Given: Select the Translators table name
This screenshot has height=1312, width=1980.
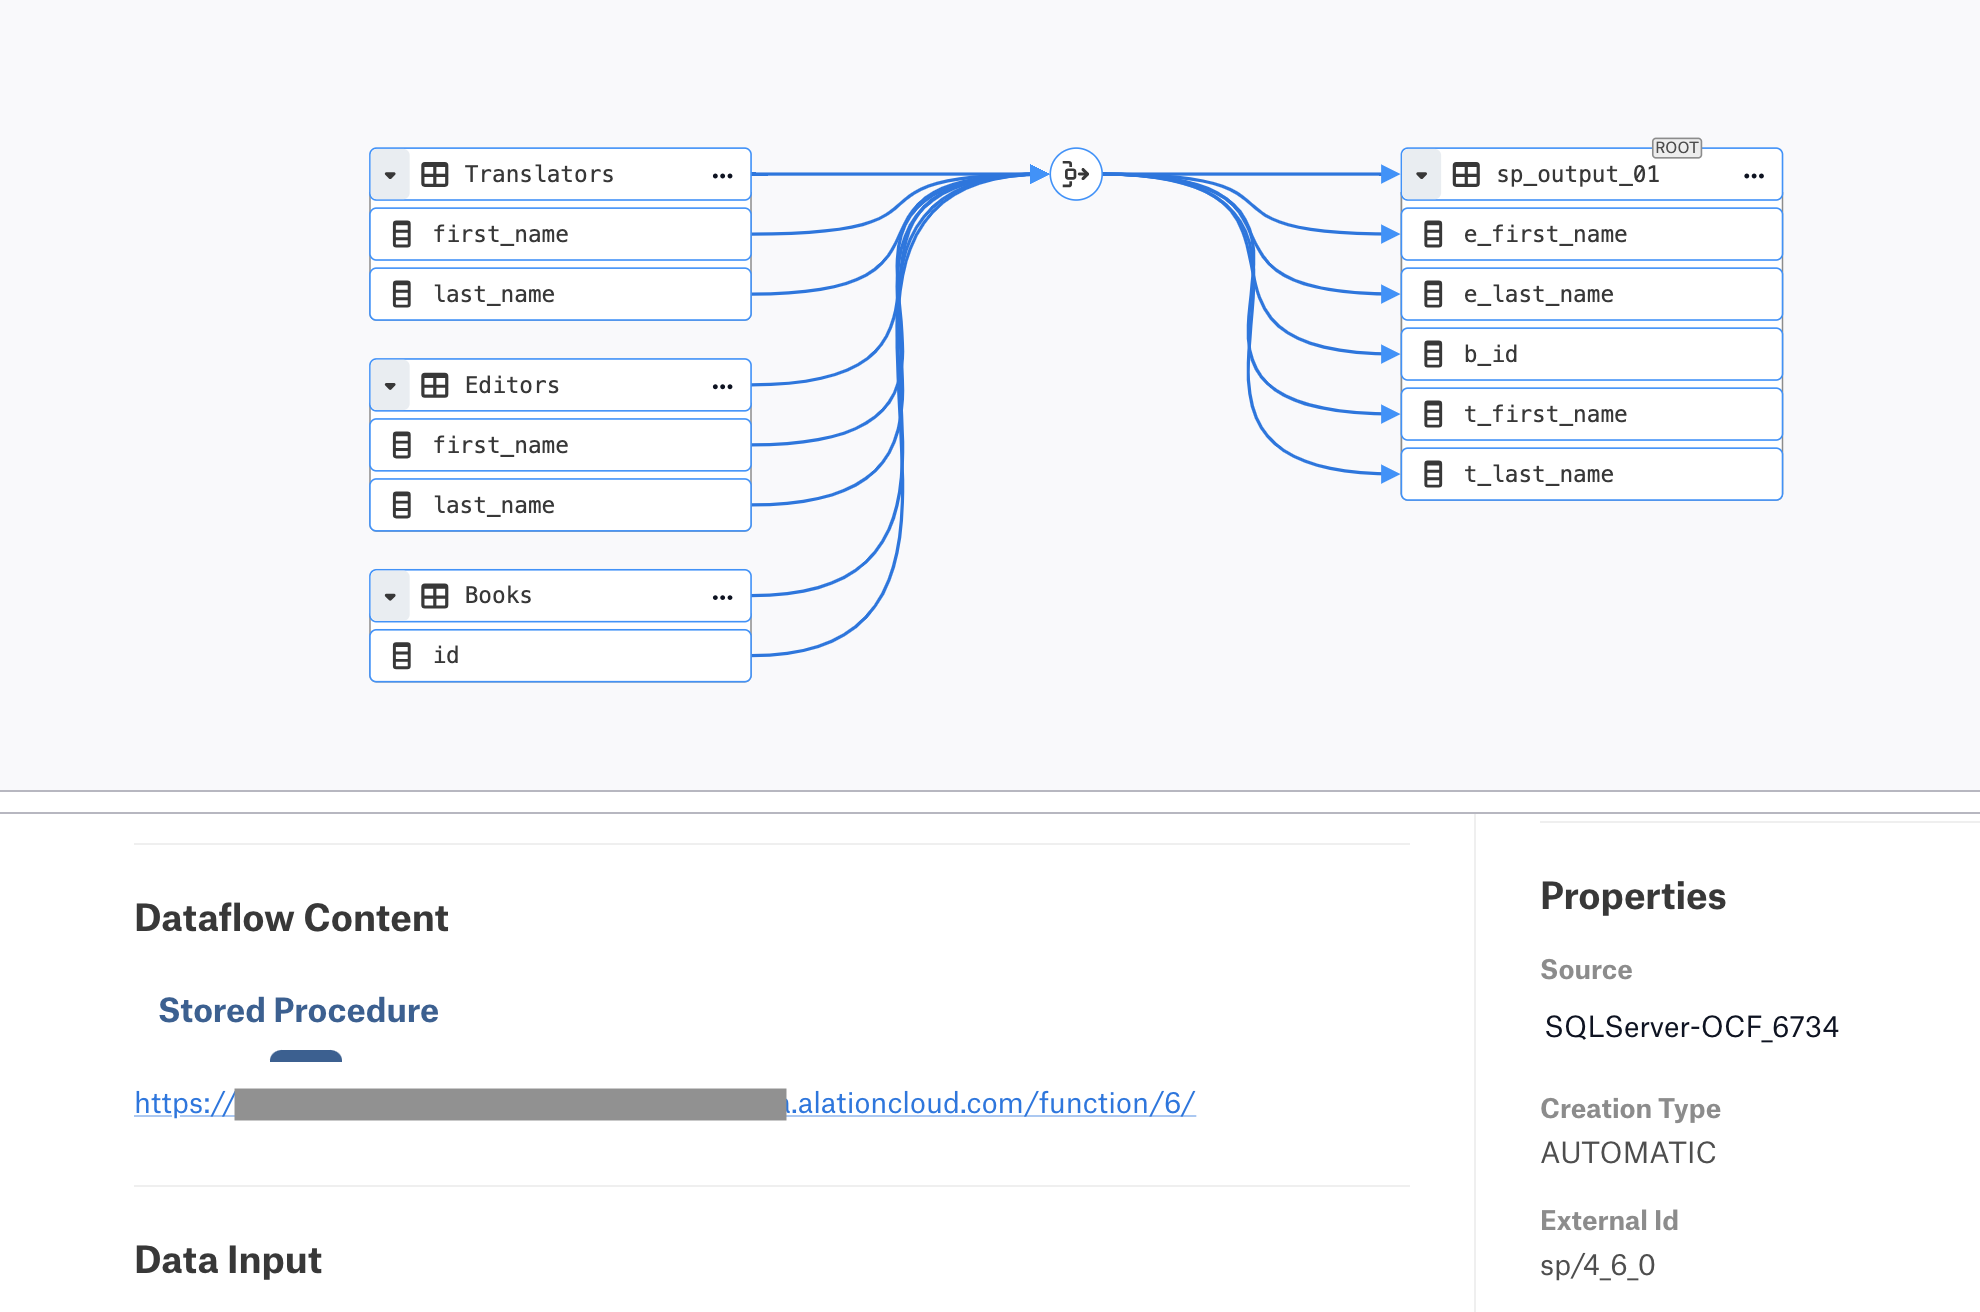Looking at the screenshot, I should tap(539, 174).
